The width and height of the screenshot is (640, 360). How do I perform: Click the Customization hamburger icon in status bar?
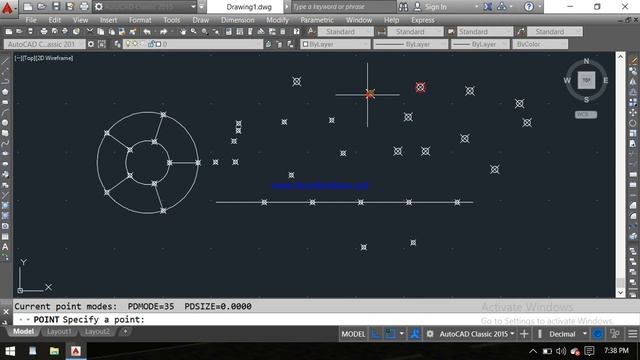coord(632,334)
